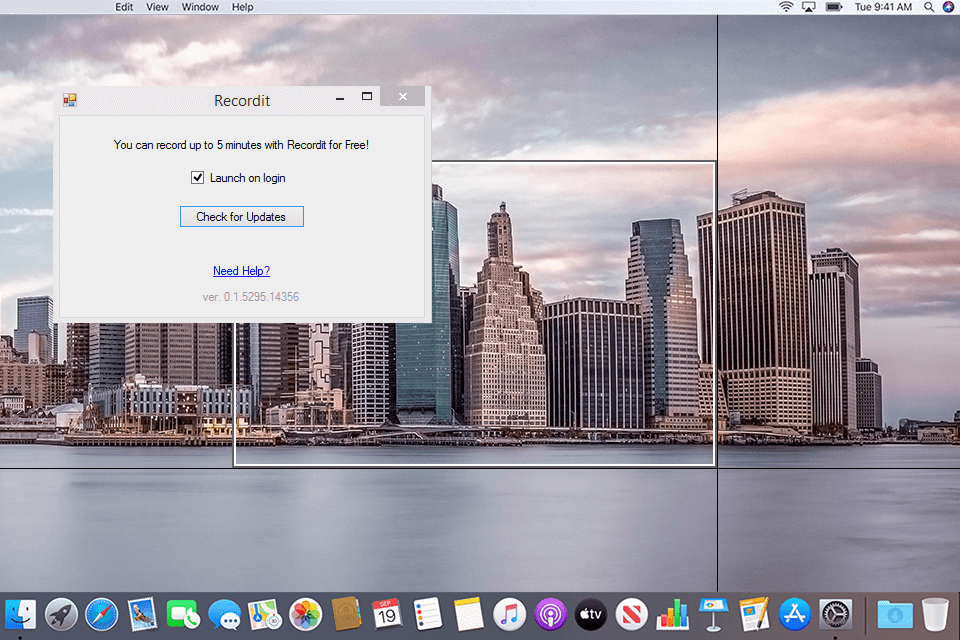Open the Window menu
Screen dimensions: 960x640
click(200, 7)
